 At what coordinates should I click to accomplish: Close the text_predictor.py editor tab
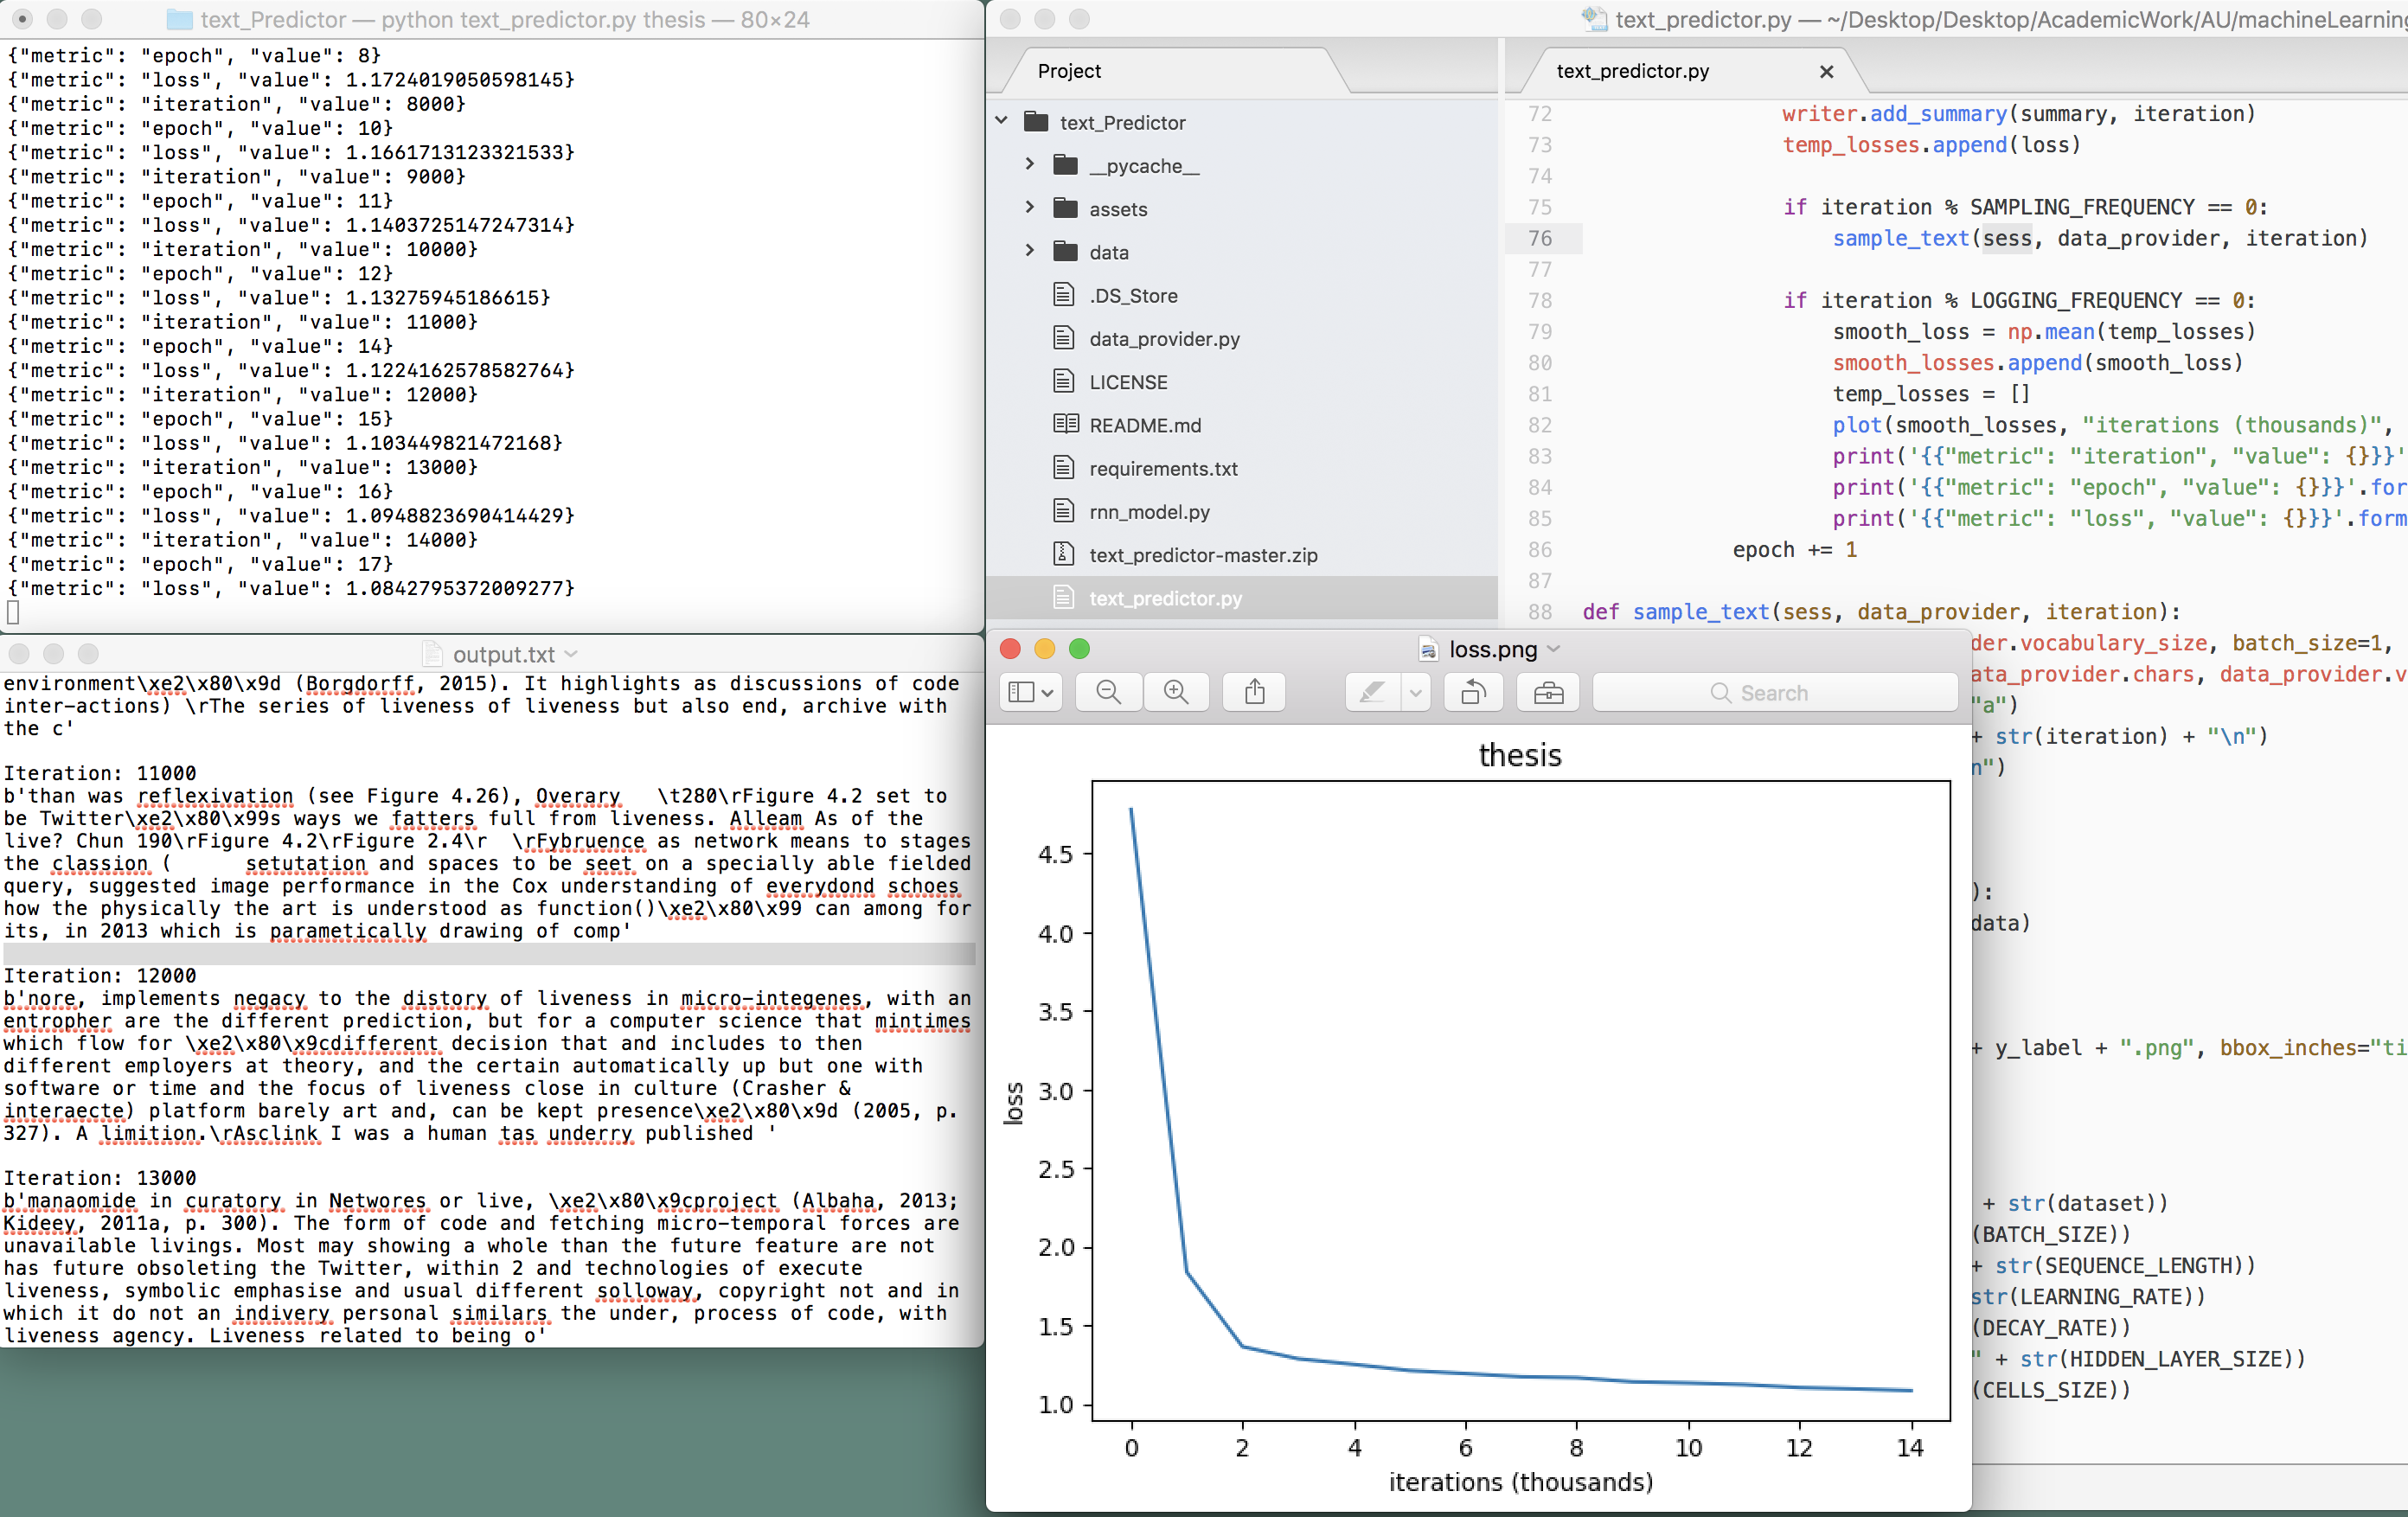[x=1826, y=71]
